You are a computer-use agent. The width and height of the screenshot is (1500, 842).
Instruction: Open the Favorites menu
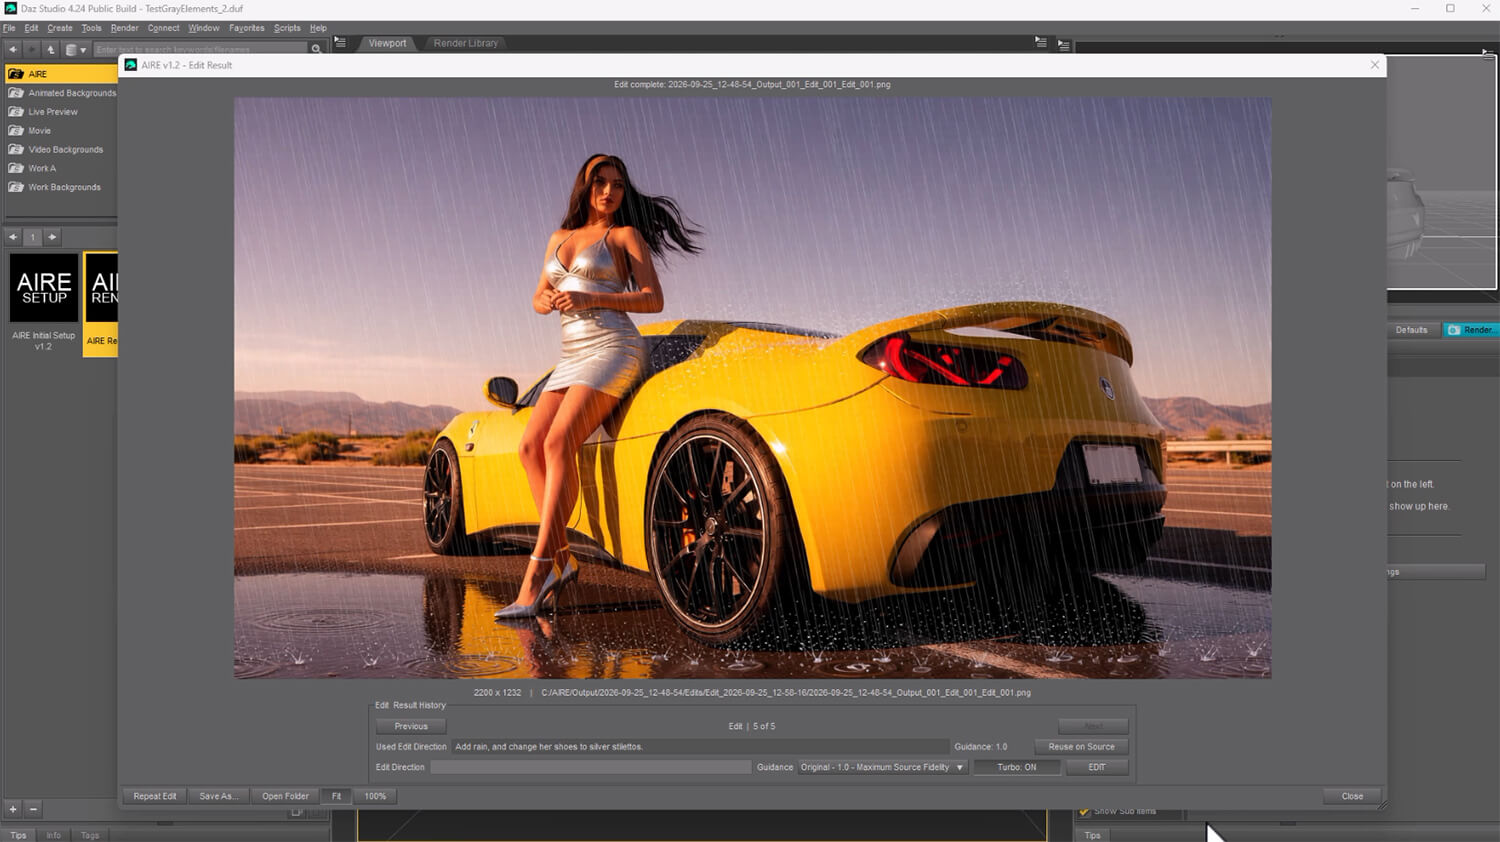tap(246, 28)
